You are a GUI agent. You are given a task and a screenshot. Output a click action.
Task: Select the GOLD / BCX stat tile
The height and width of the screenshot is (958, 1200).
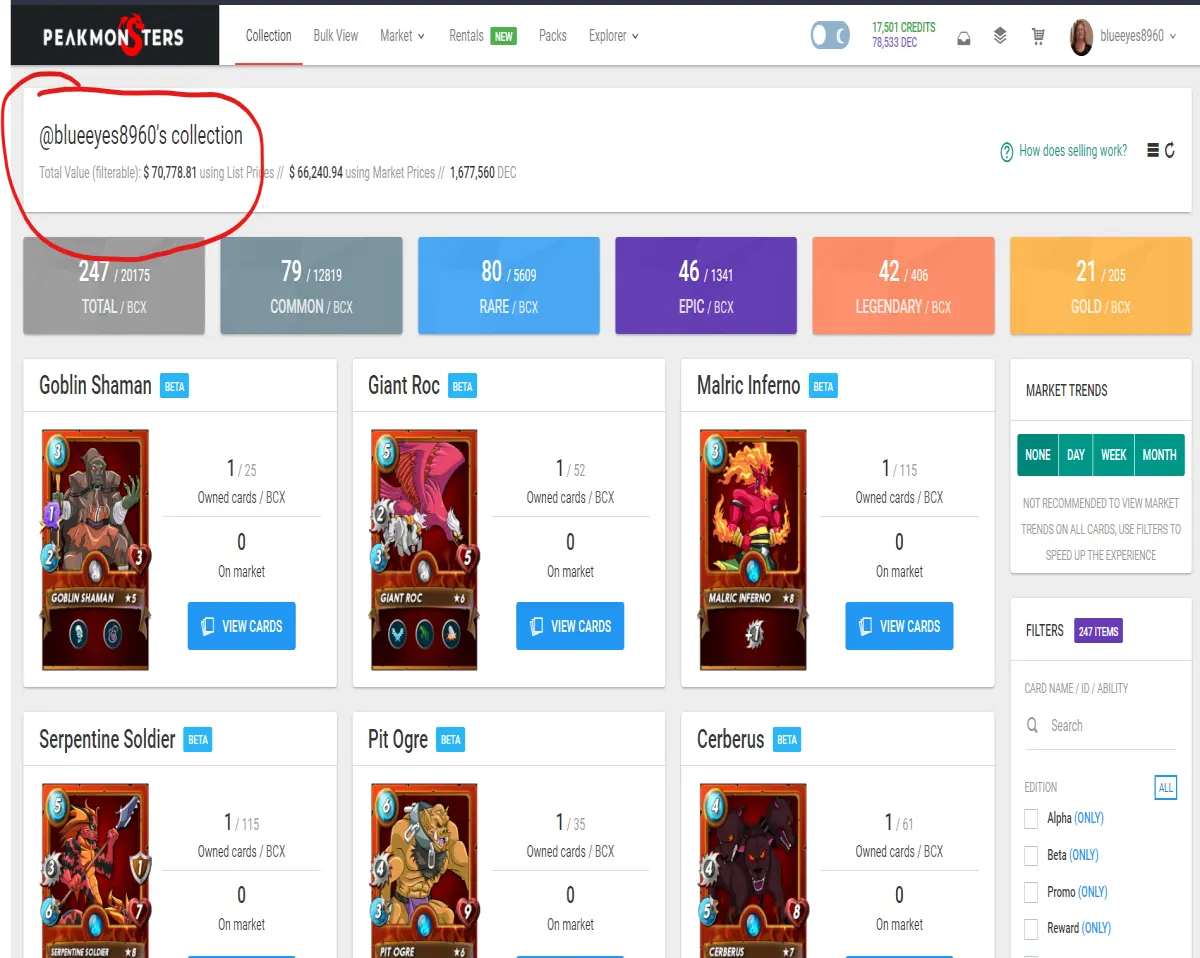click(x=1101, y=286)
